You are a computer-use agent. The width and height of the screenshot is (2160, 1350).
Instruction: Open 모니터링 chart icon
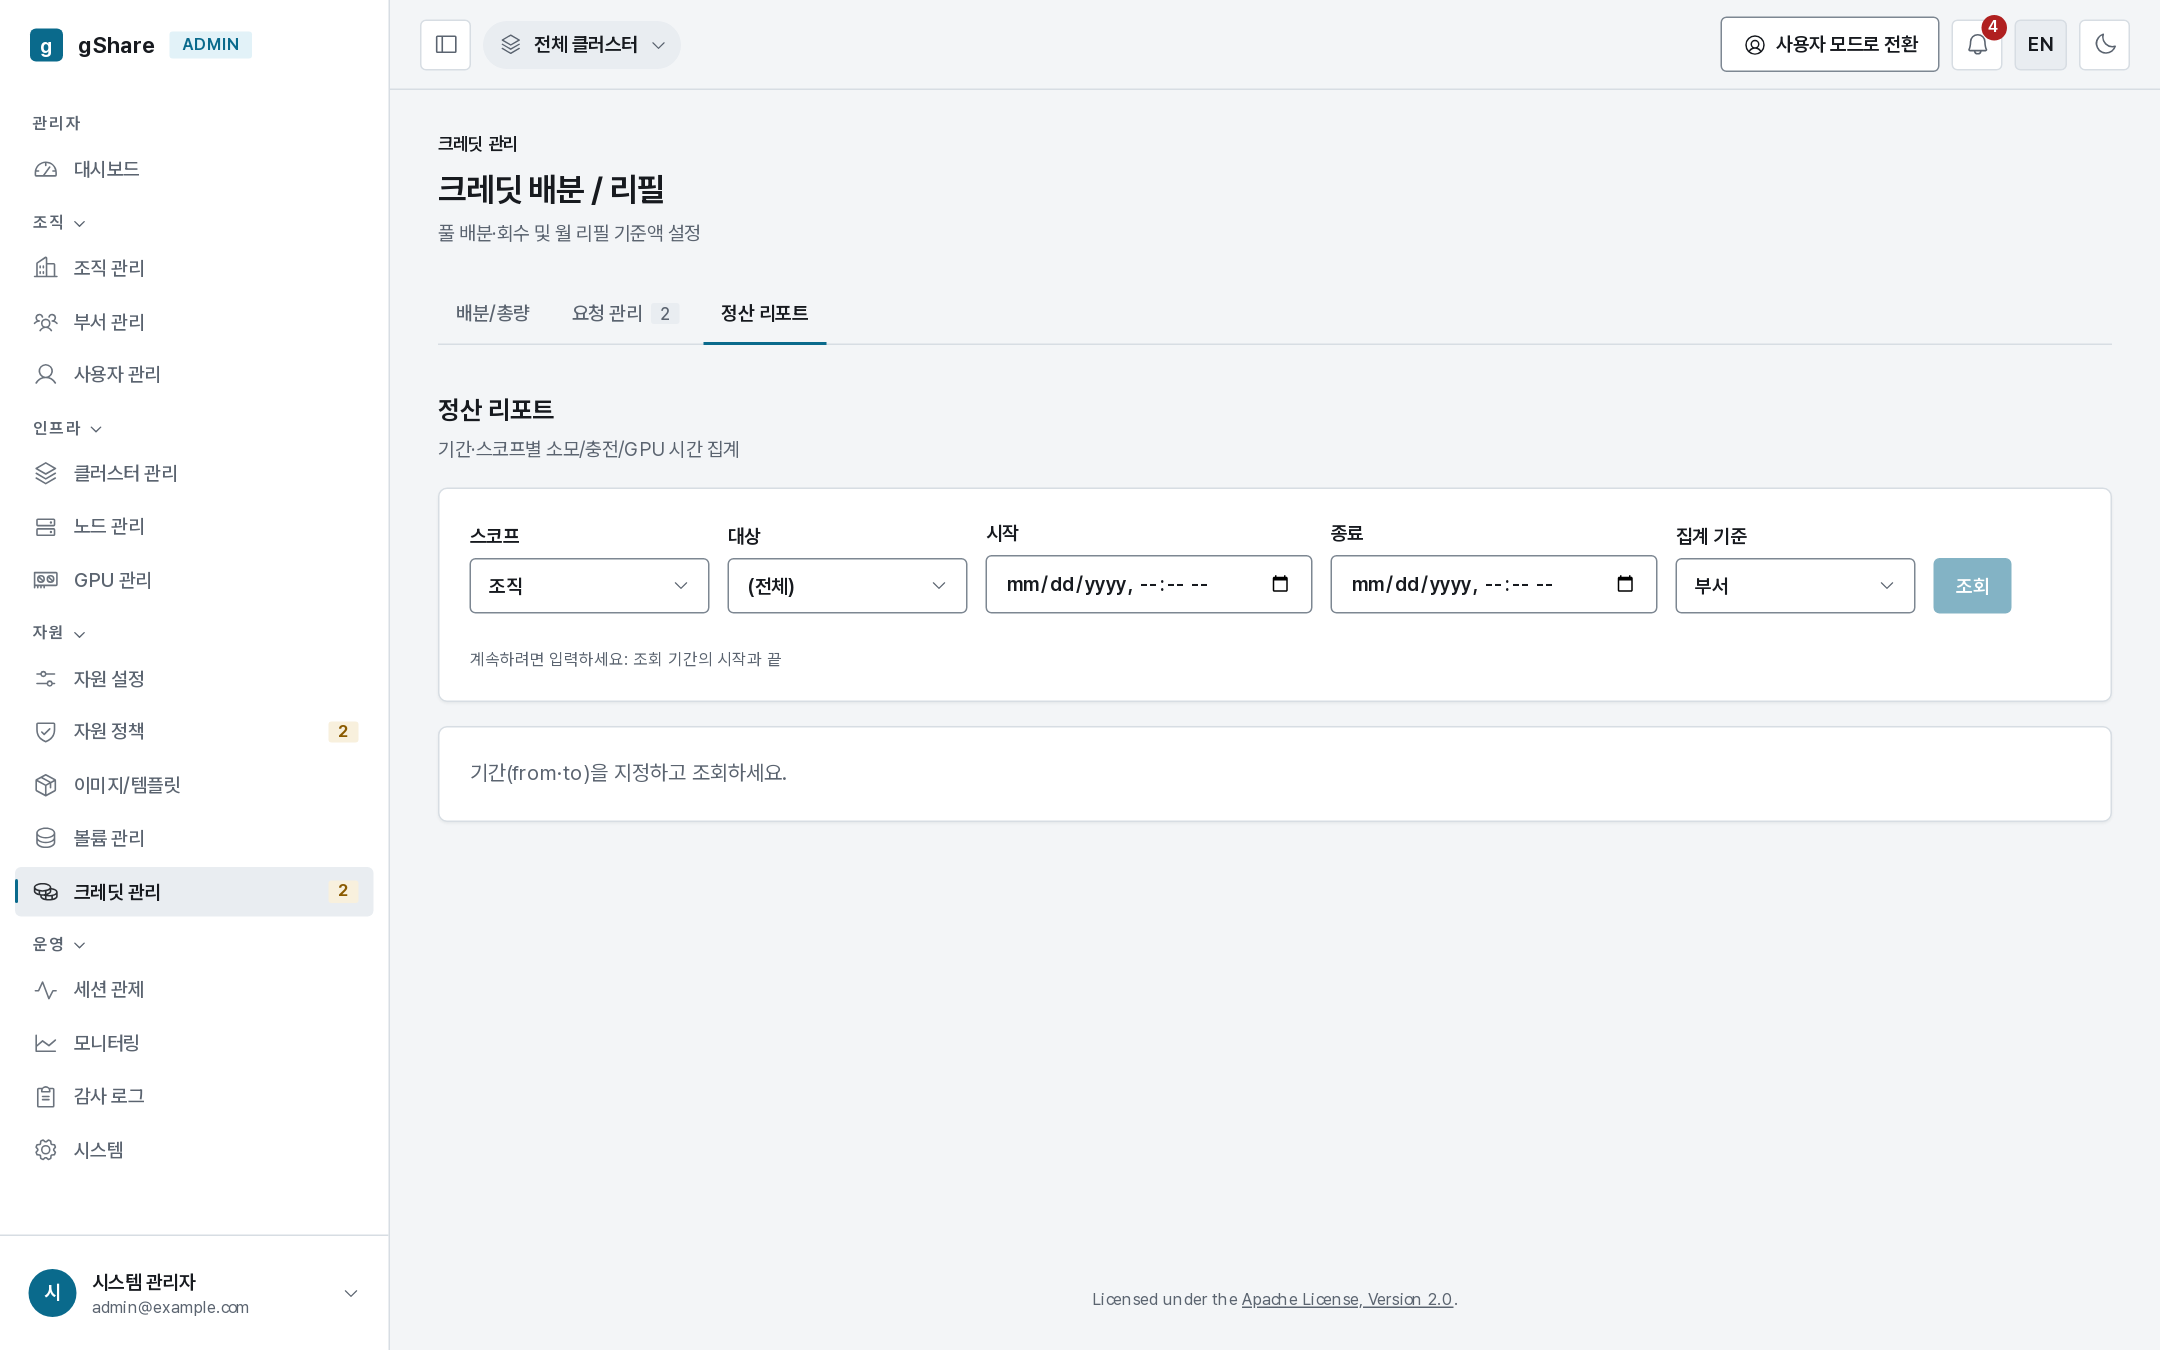coord(46,1043)
